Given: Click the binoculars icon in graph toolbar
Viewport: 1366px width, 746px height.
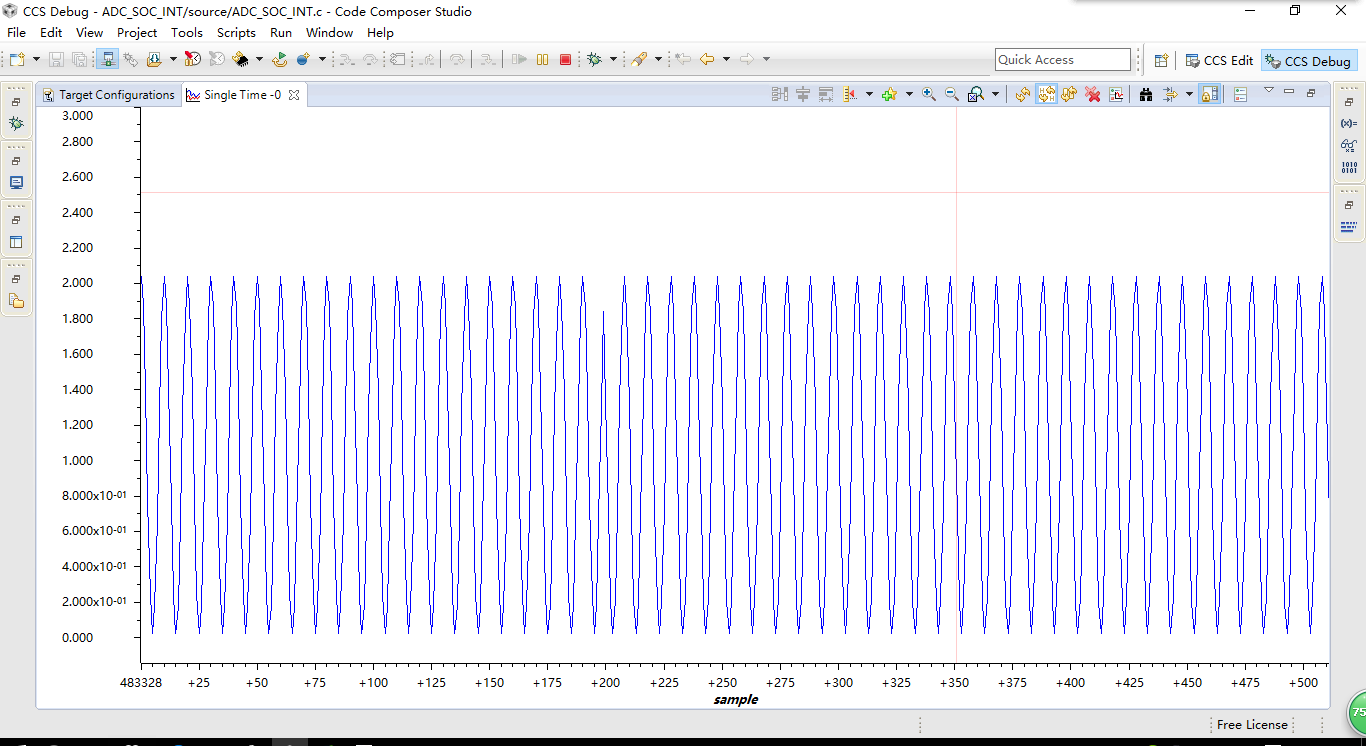Looking at the screenshot, I should pos(1146,94).
